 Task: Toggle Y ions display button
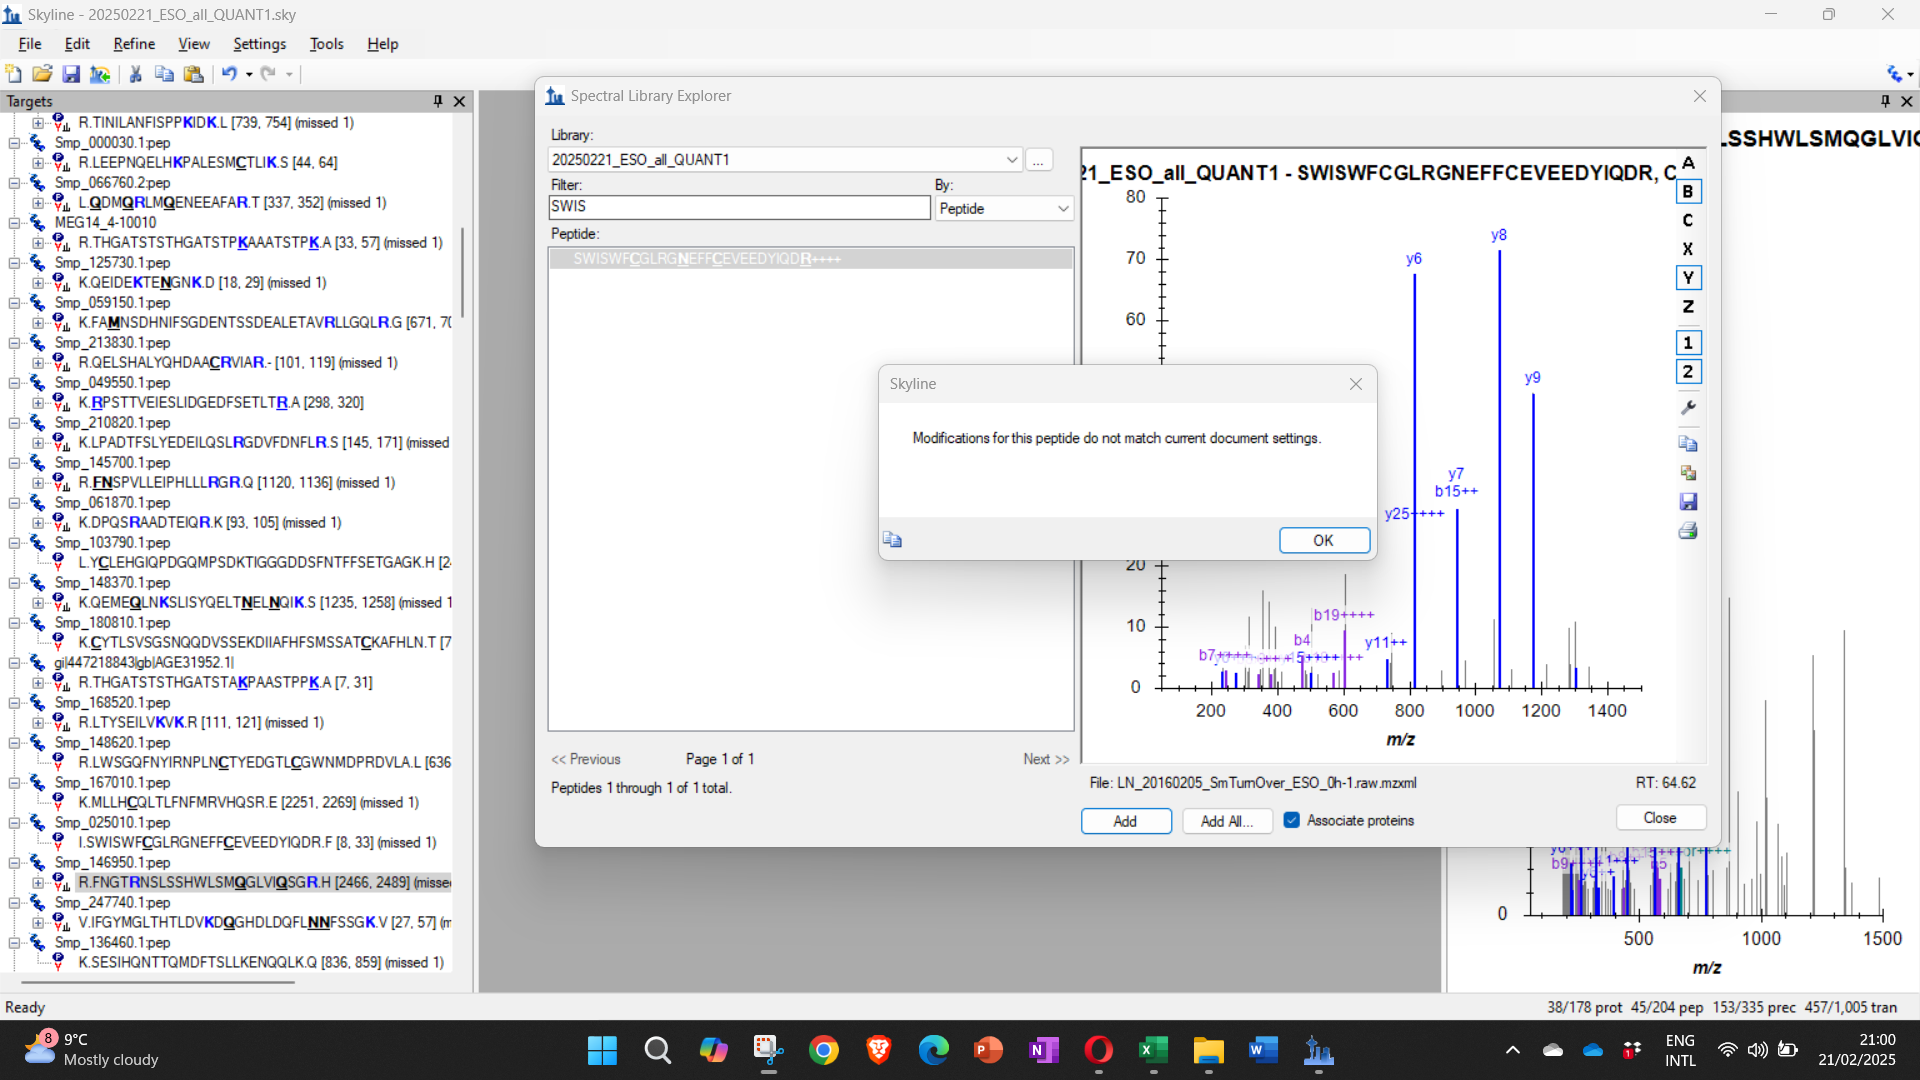coord(1688,278)
